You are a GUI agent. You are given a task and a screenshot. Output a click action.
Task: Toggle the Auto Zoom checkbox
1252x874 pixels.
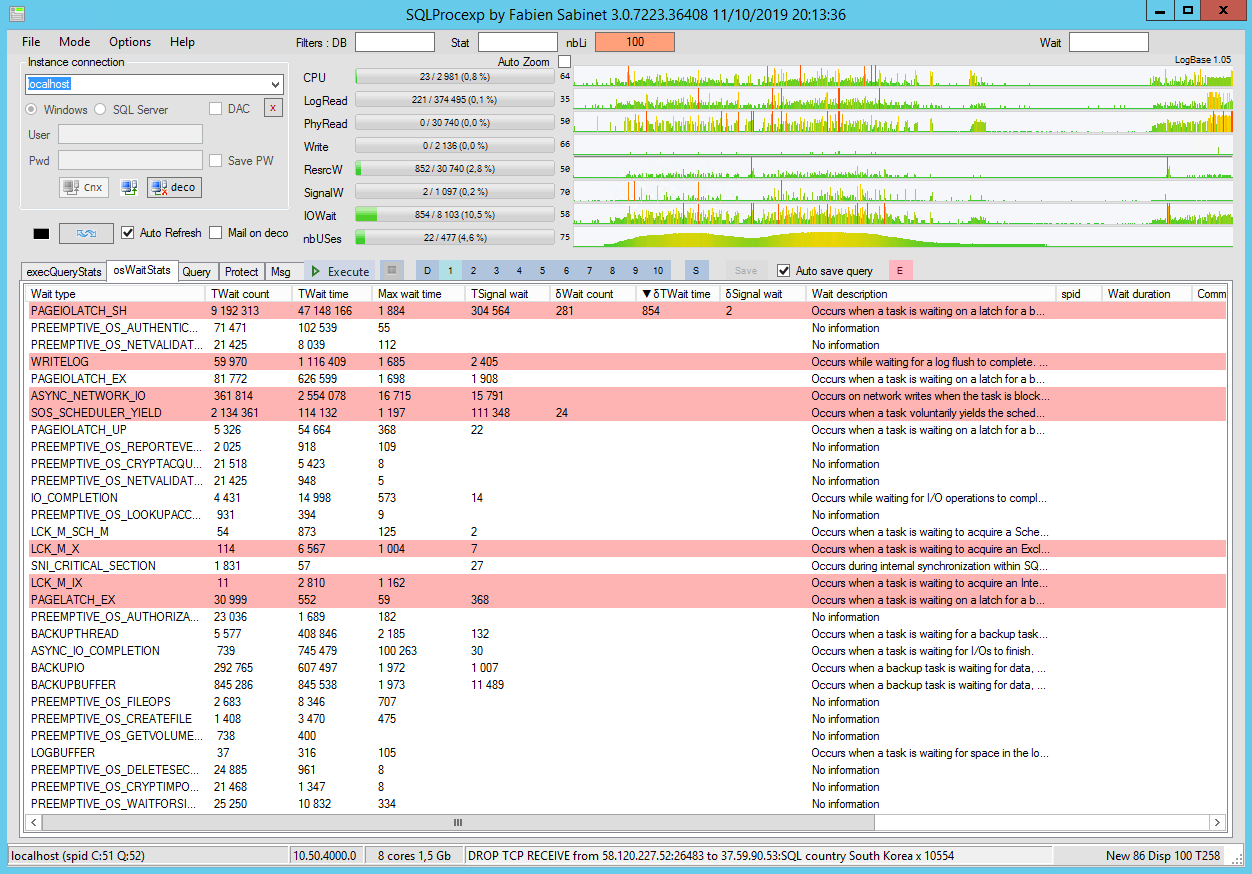[x=564, y=62]
